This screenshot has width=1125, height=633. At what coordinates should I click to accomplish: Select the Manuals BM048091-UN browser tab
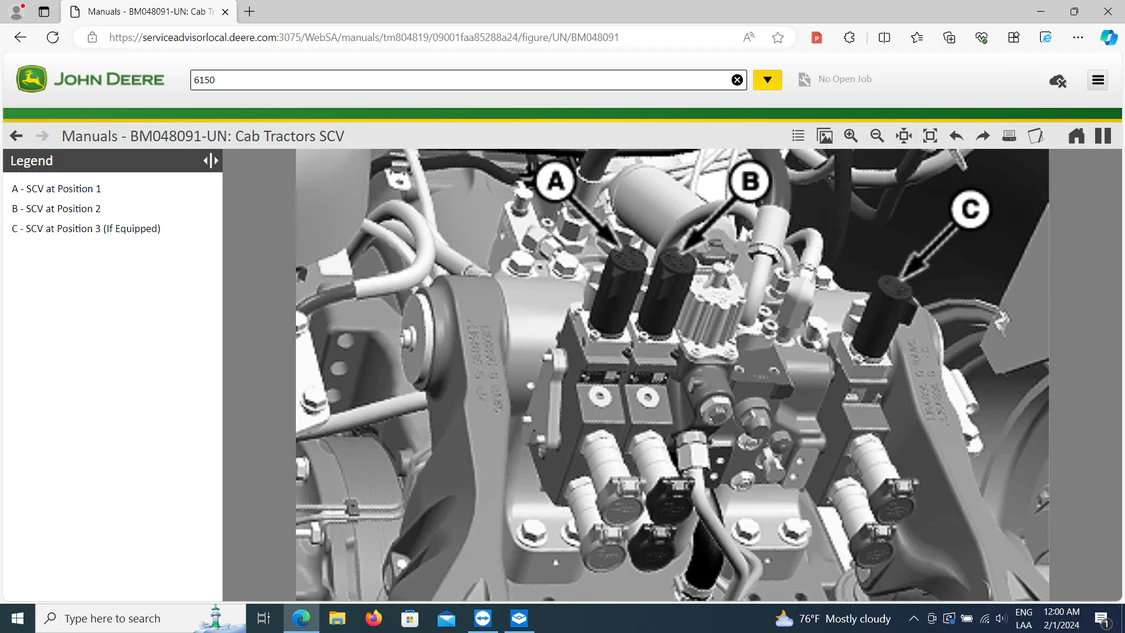pyautogui.click(x=146, y=12)
